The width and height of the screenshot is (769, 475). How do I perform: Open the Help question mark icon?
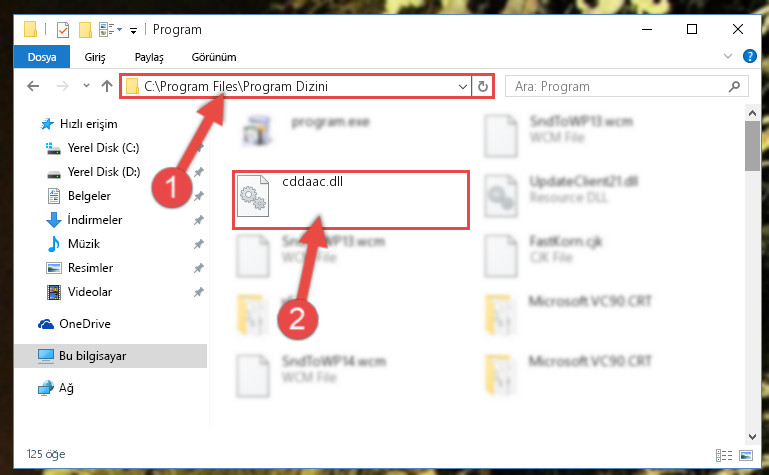(x=749, y=56)
